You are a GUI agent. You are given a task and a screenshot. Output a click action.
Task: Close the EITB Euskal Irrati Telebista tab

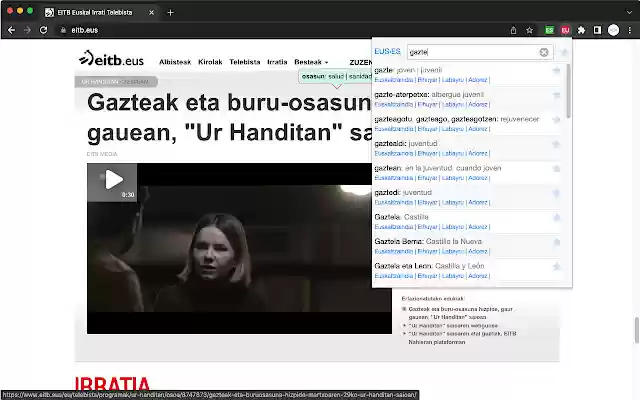click(151, 13)
